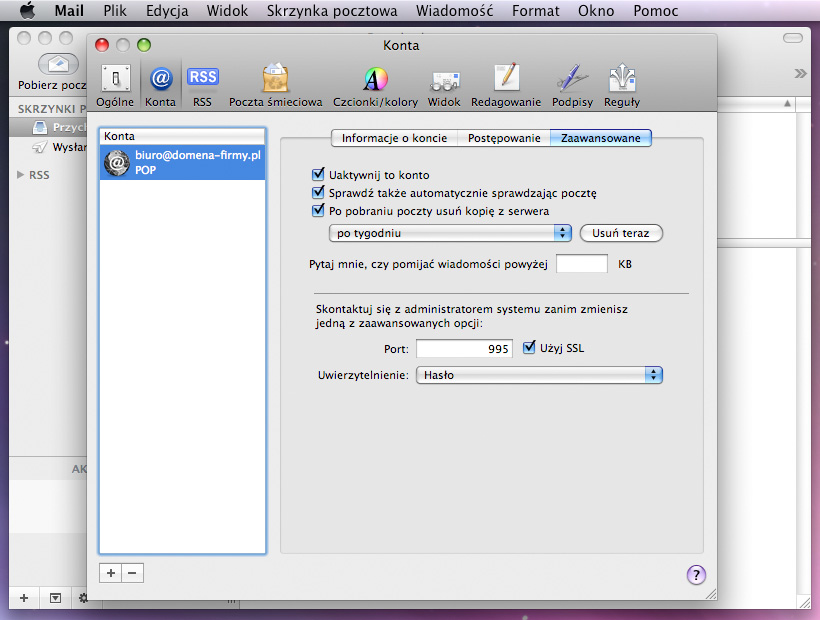Image resolution: width=820 pixels, height=620 pixels.
Task: Click the Port number field
Action: [464, 349]
